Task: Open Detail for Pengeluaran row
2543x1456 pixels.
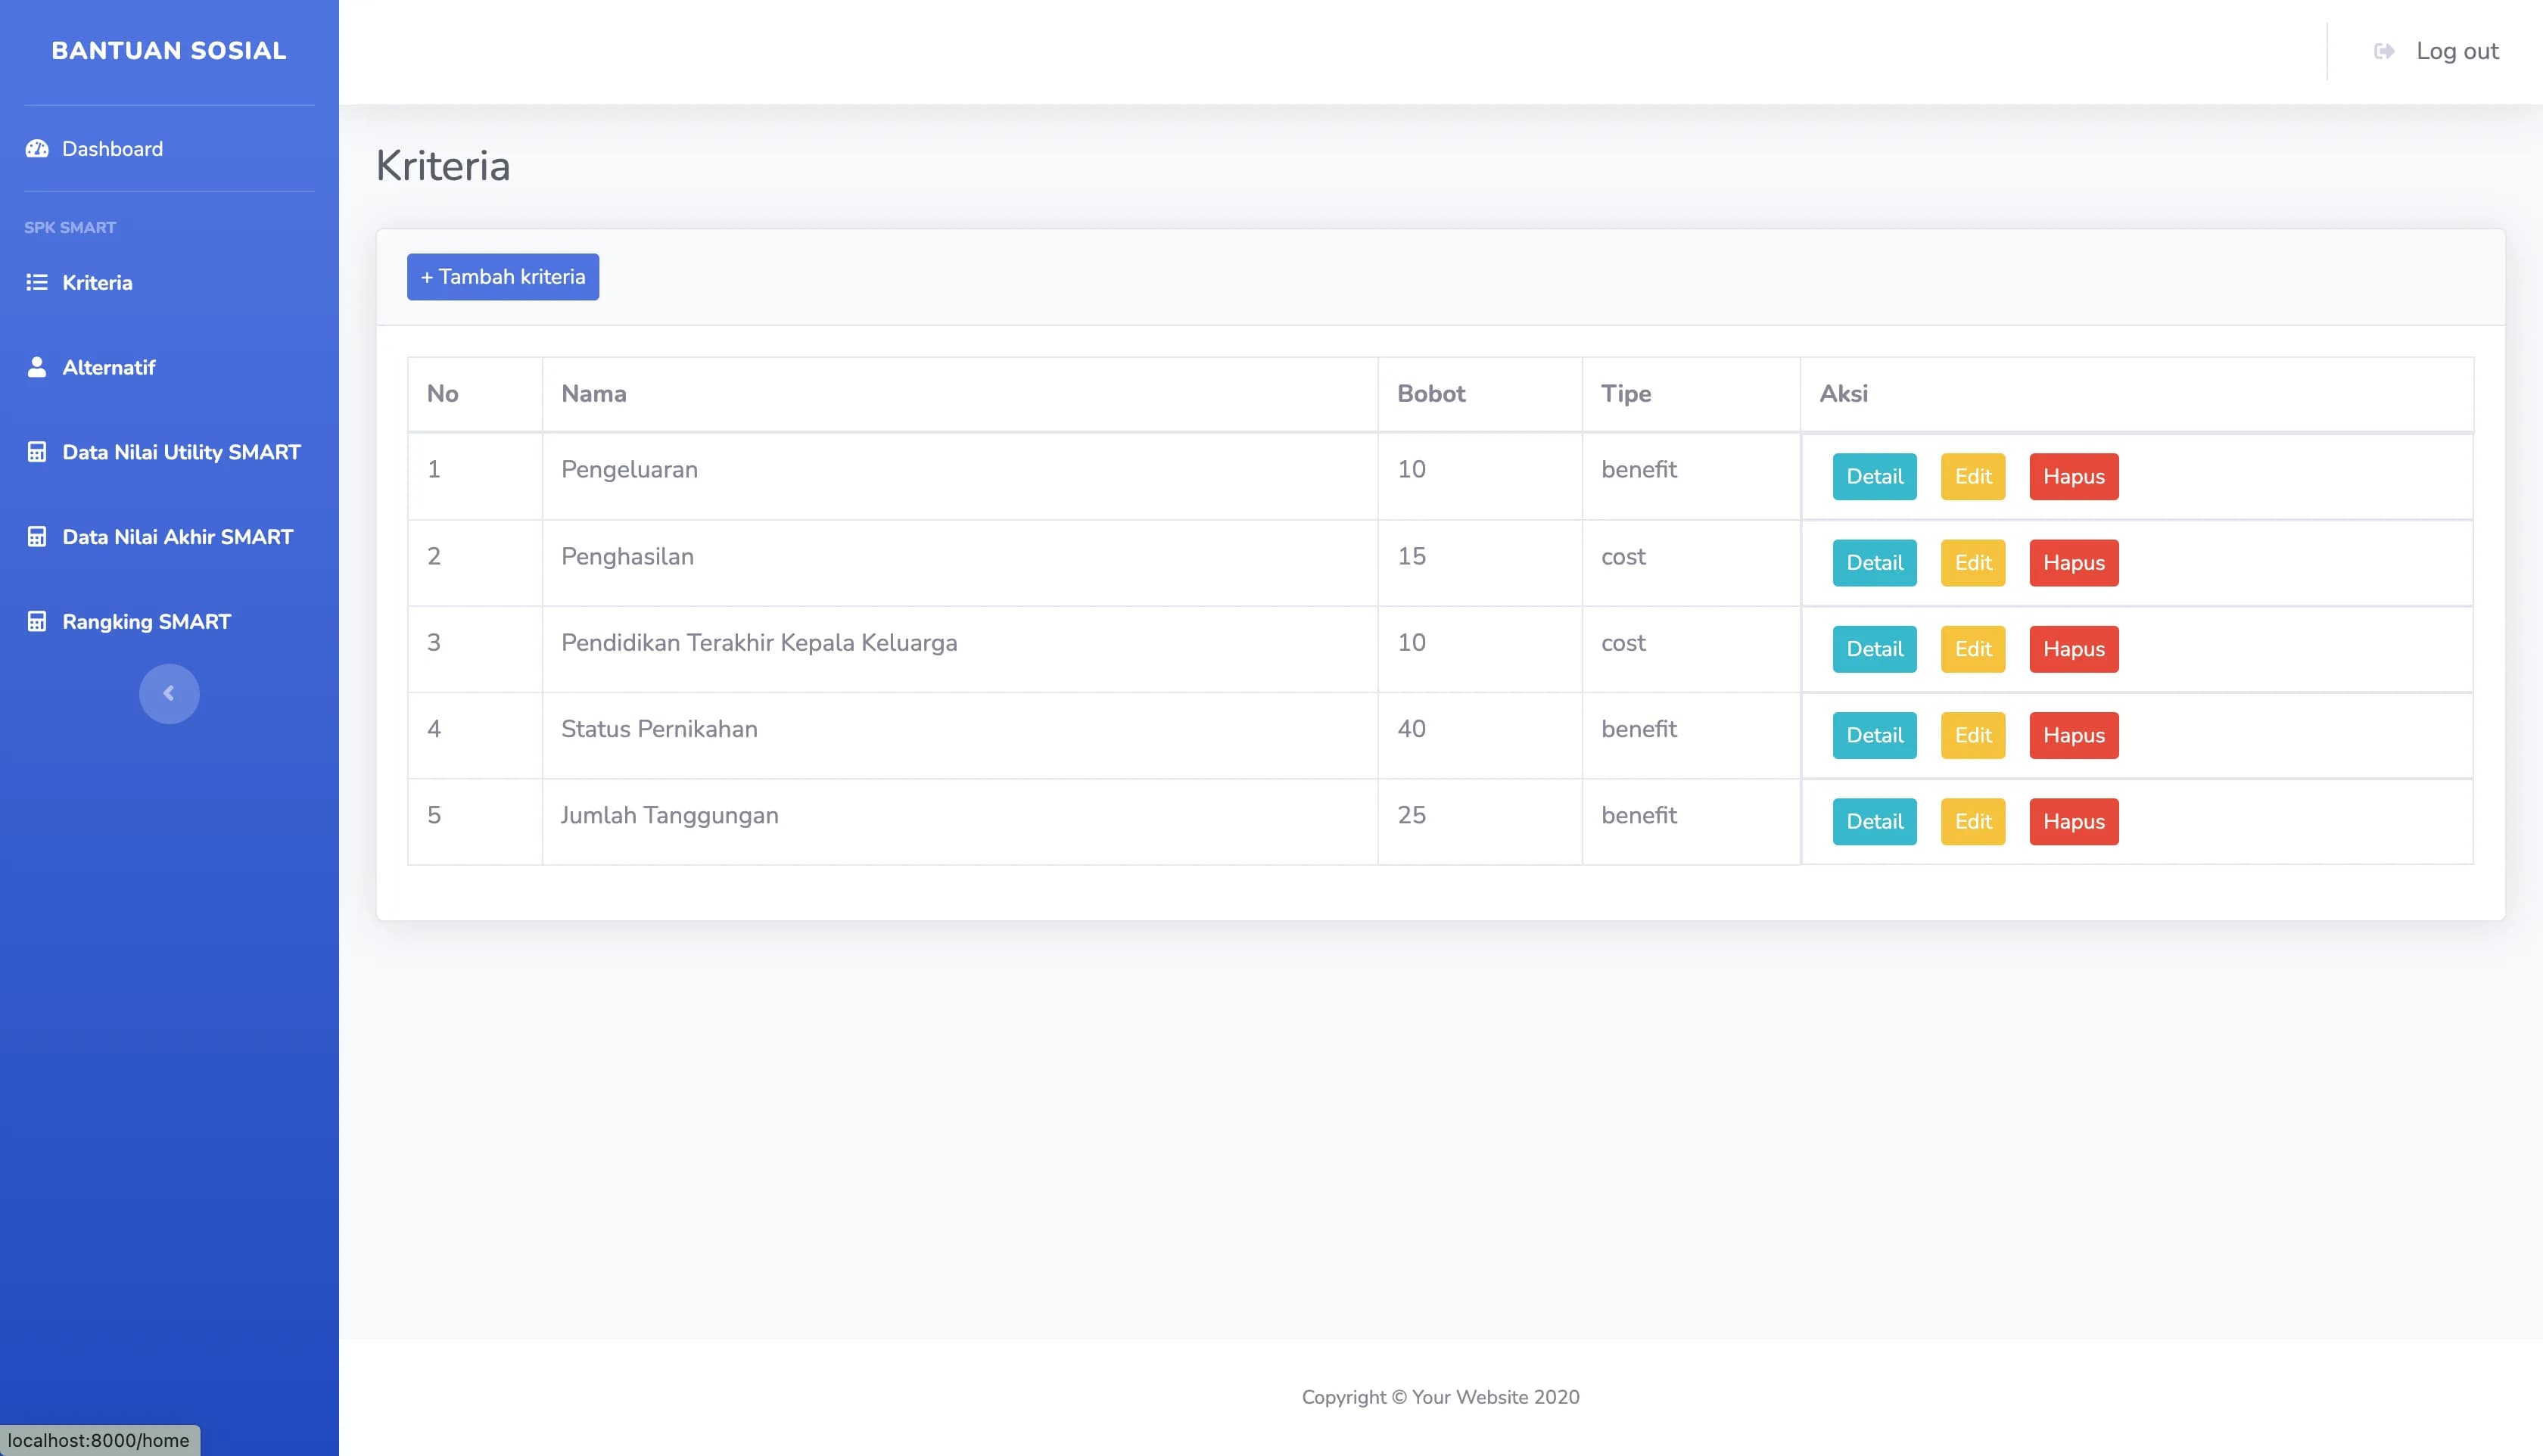Action: pyautogui.click(x=1874, y=477)
